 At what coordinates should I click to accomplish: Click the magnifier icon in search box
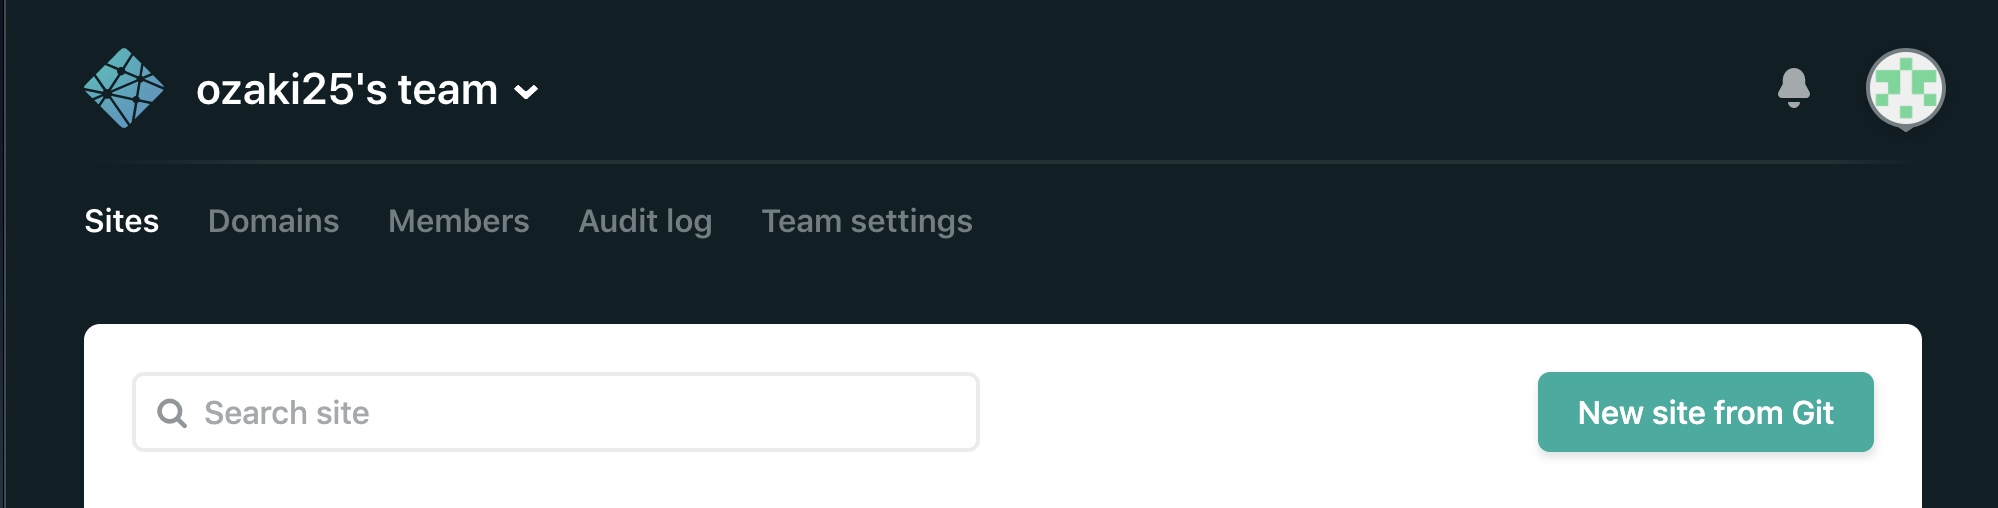(172, 413)
